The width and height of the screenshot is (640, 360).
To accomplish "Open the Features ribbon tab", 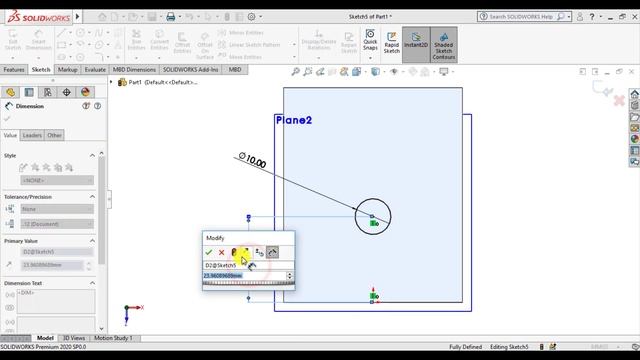I will [14, 70].
